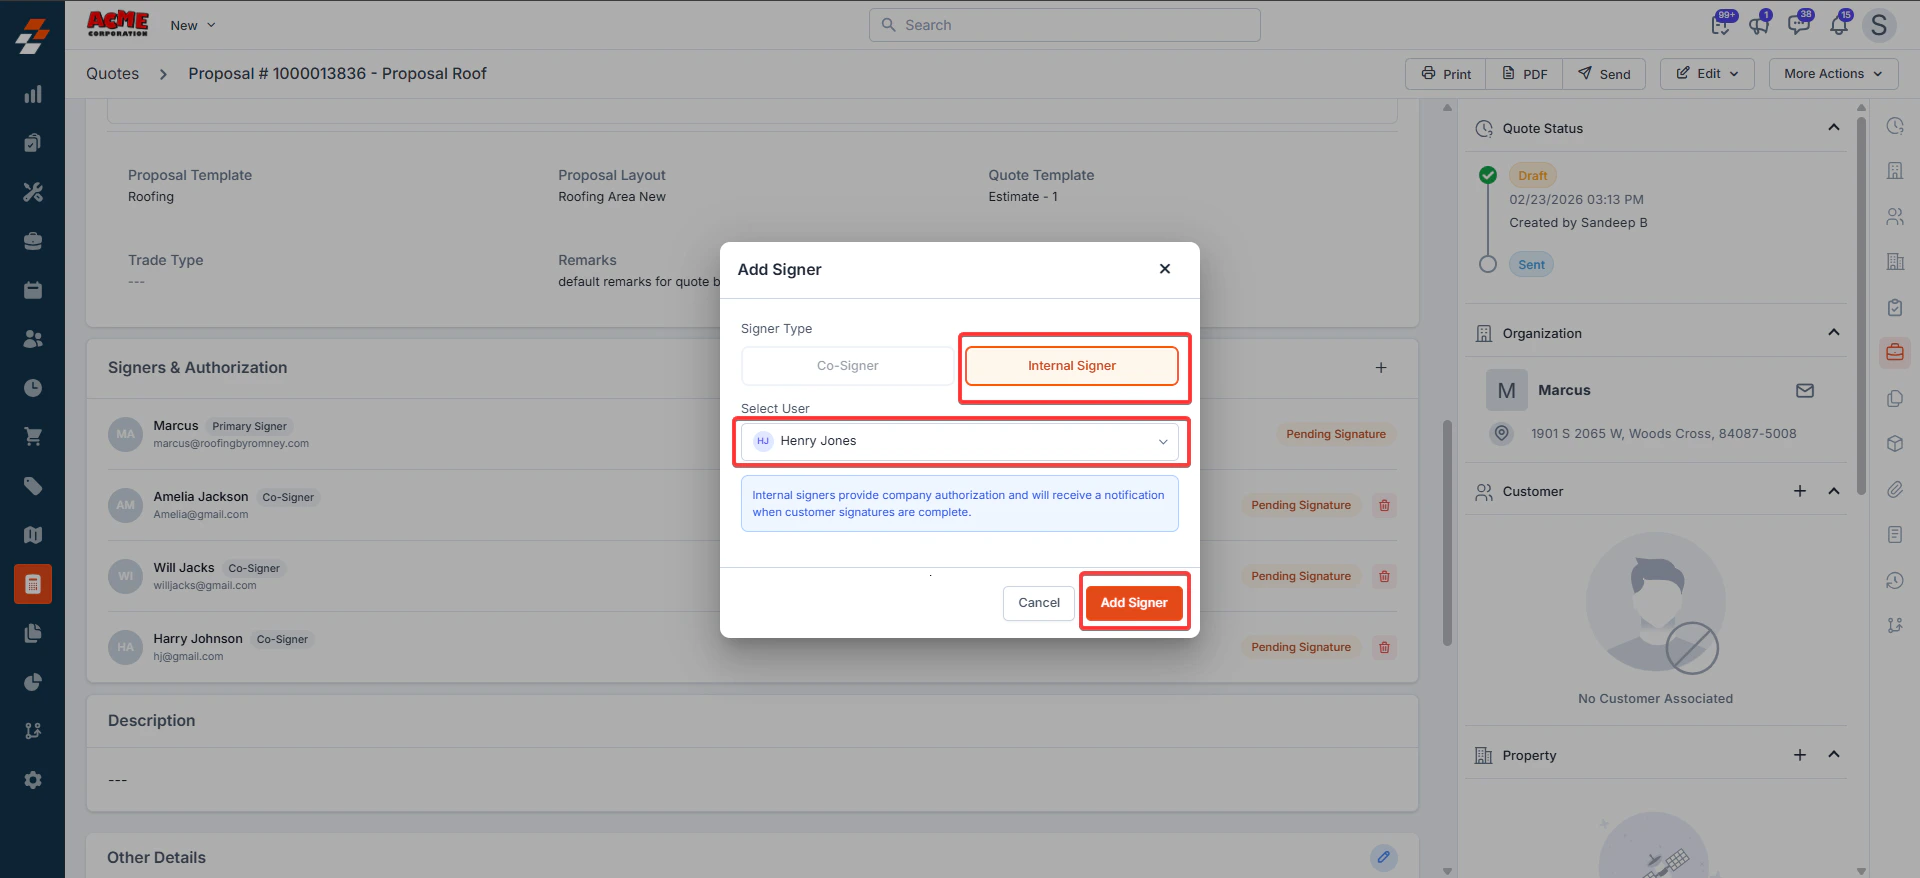Select the Co-Signer type option
1920x878 pixels.
(x=847, y=366)
